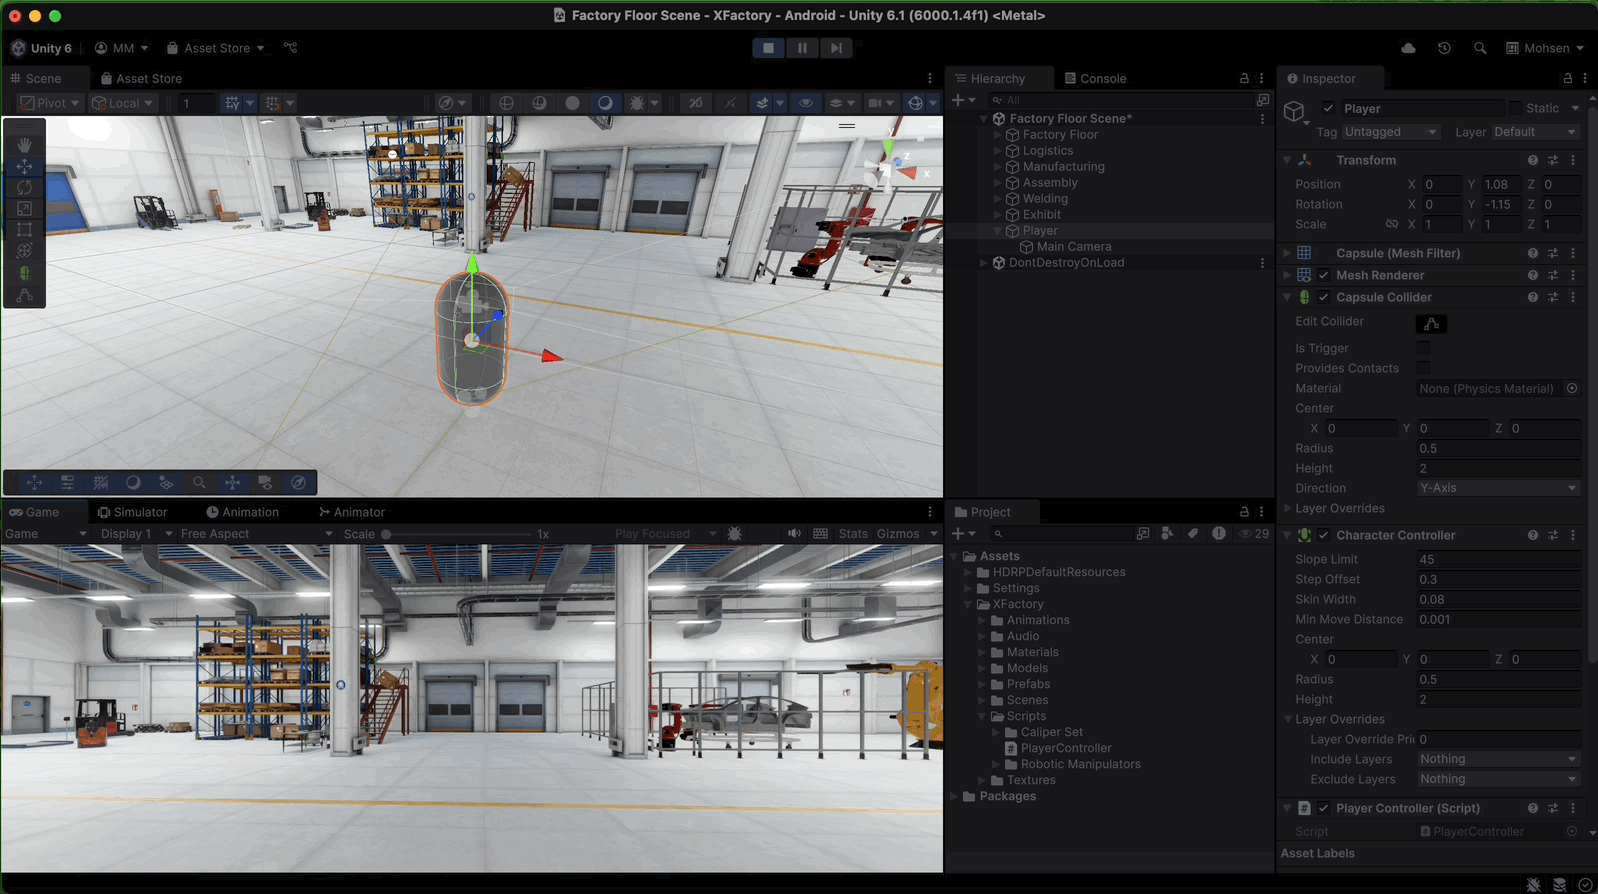Image resolution: width=1598 pixels, height=894 pixels.
Task: Click the search icon in top toolbar
Action: click(1480, 48)
